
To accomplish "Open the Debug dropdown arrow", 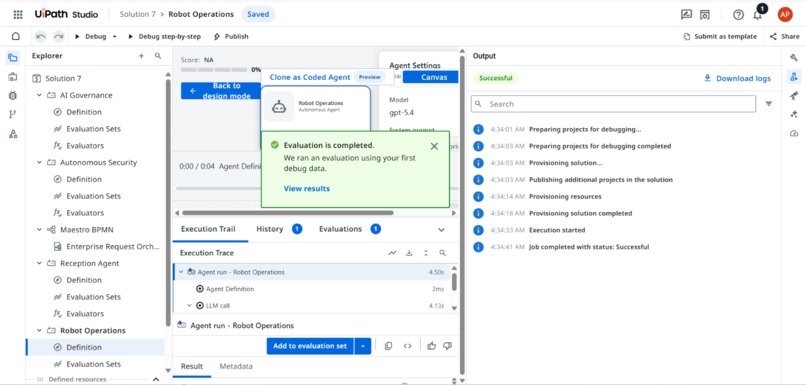I will pyautogui.click(x=115, y=36).
